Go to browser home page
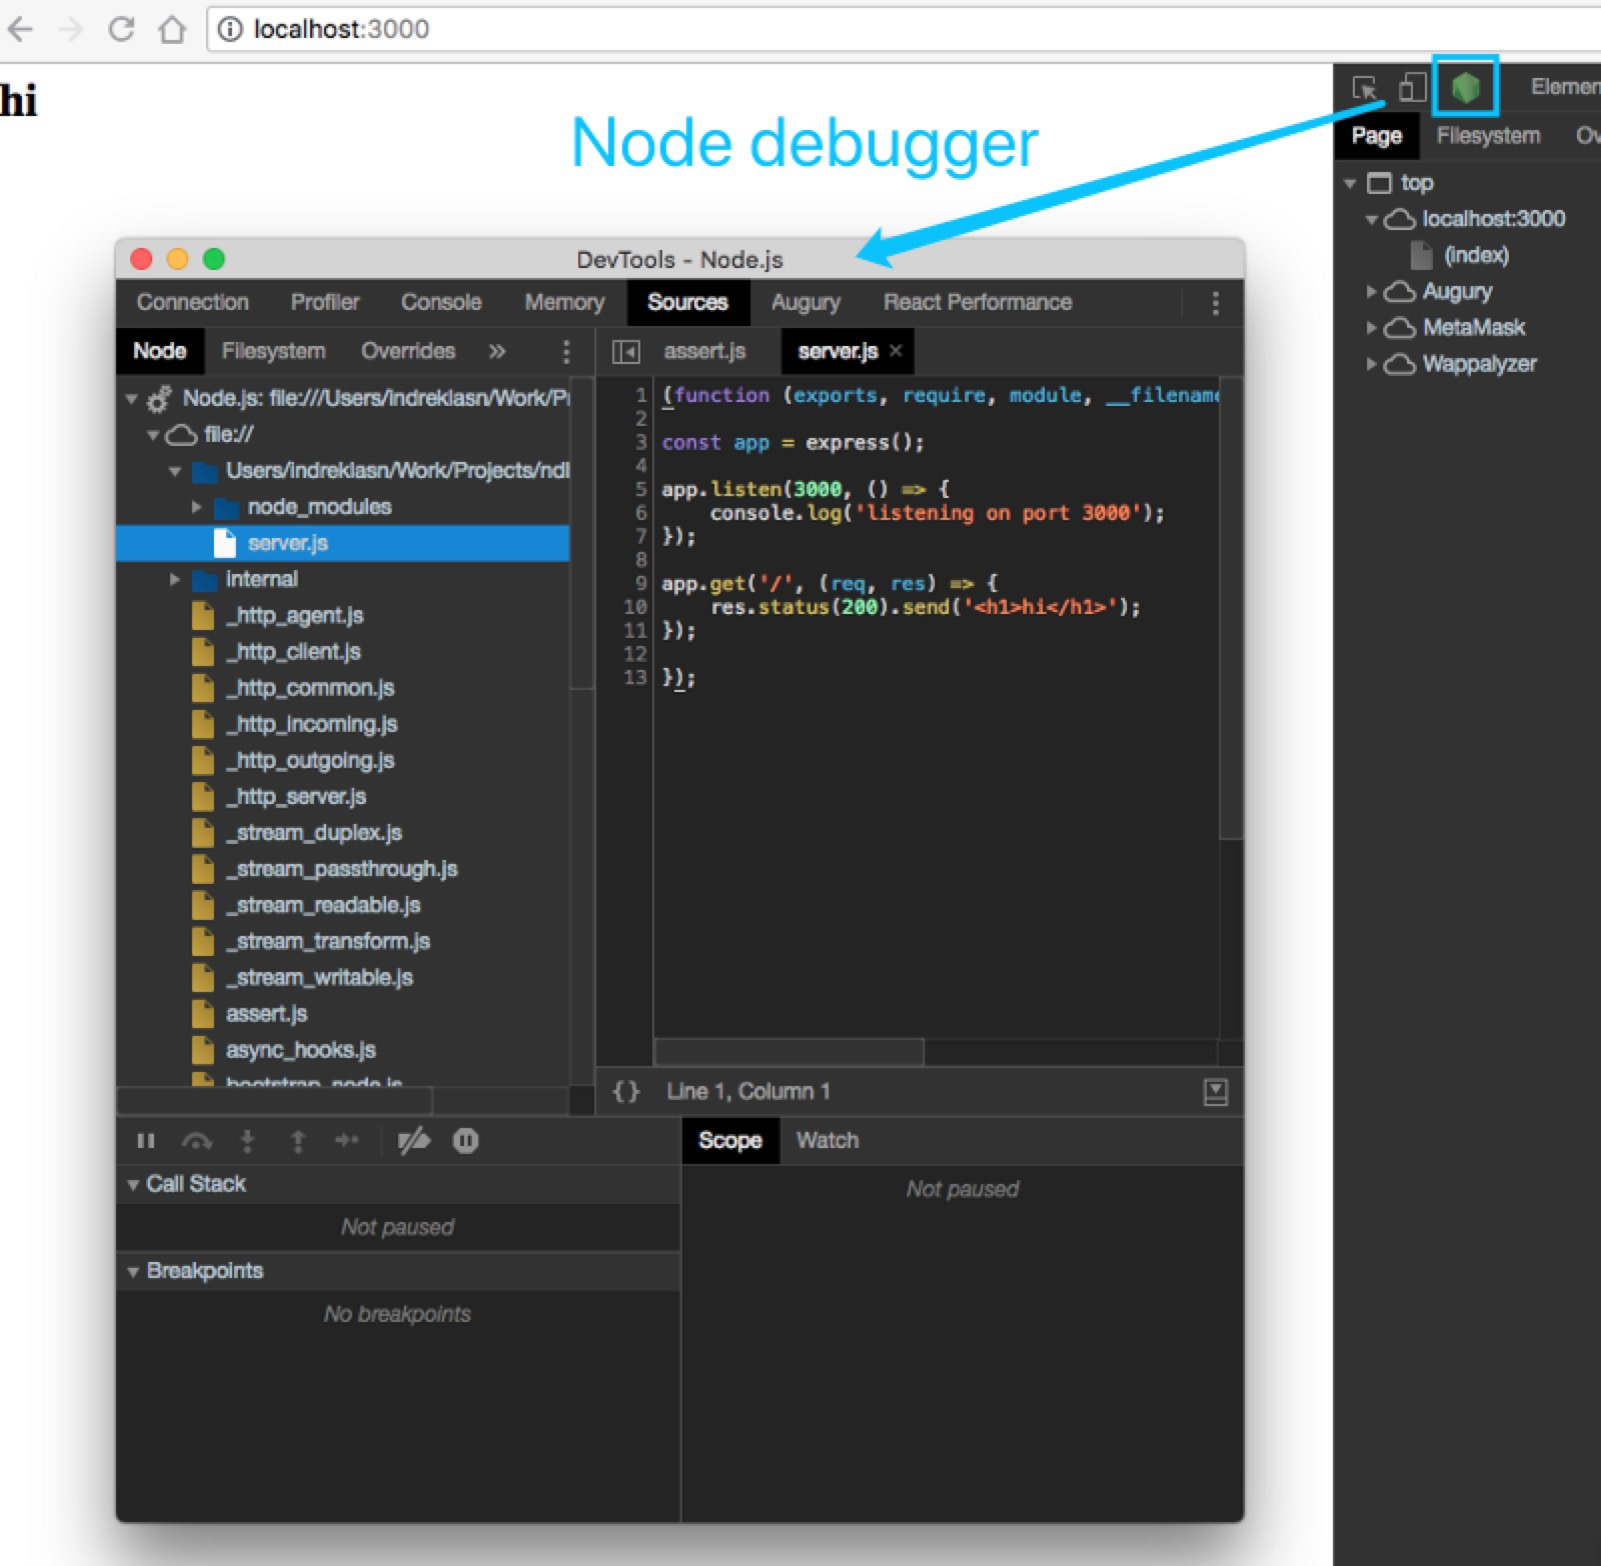Image resolution: width=1601 pixels, height=1566 pixels. 172,29
